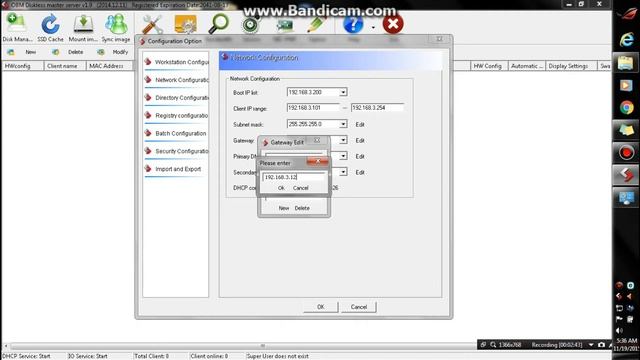Launch the Sync image tool
This screenshot has height=360, width=640.
116,28
